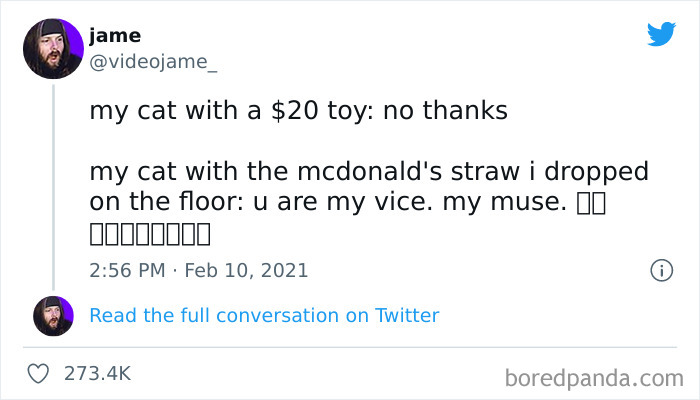
Task: Click the long emoji row under the tweet
Action: point(150,236)
